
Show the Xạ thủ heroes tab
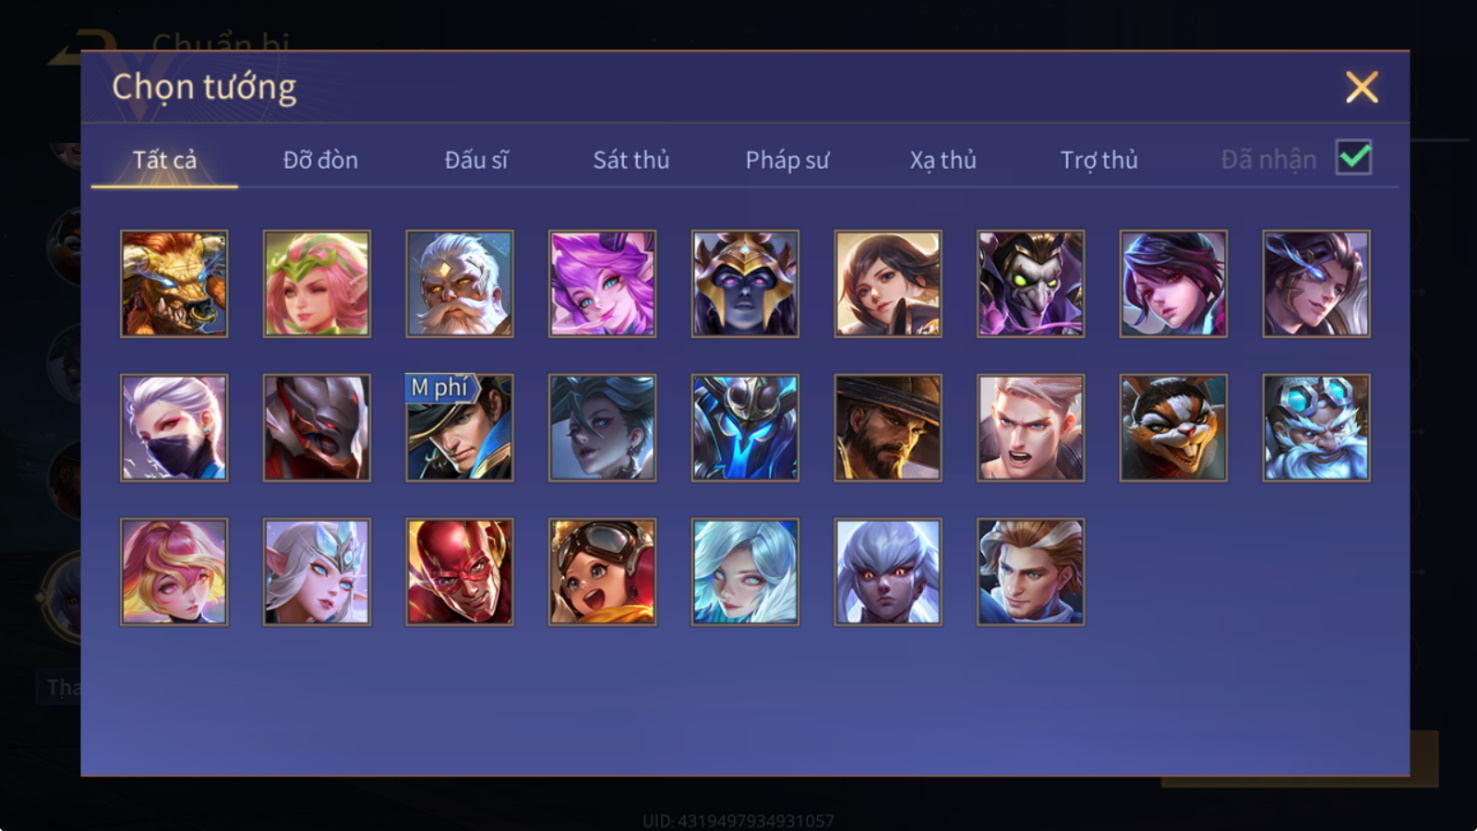pyautogui.click(x=943, y=160)
